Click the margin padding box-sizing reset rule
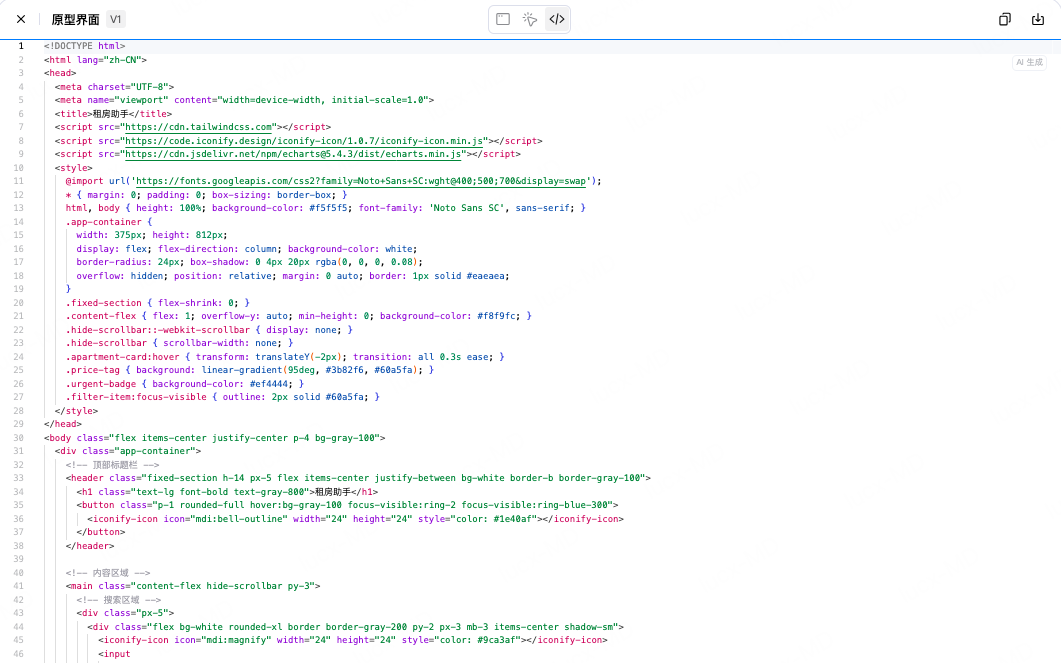 click(206, 195)
